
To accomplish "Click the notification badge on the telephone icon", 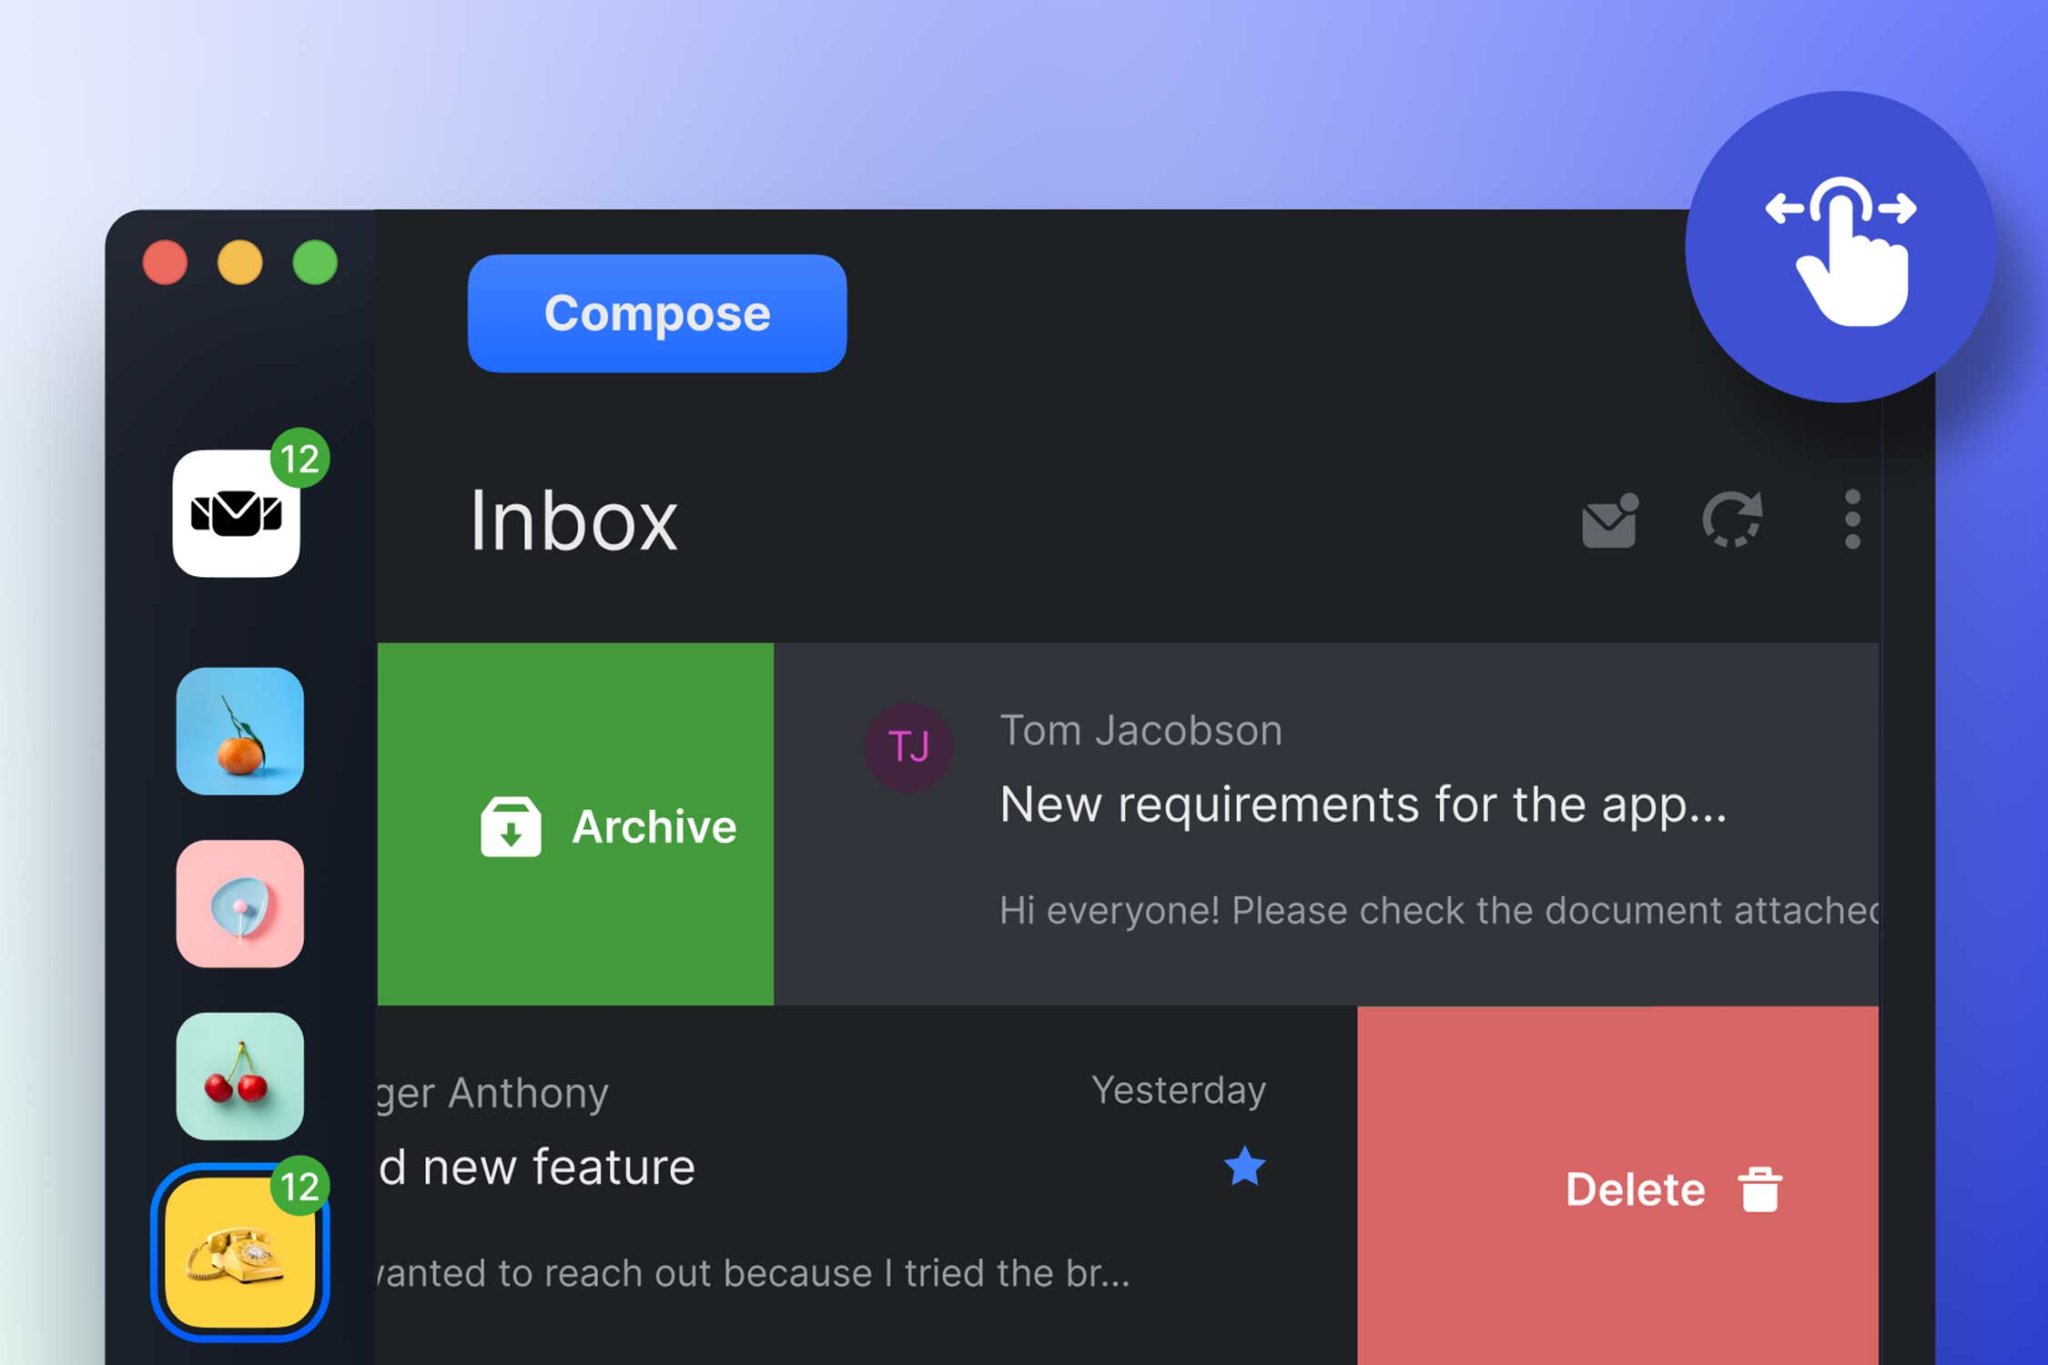I will tap(299, 1186).
